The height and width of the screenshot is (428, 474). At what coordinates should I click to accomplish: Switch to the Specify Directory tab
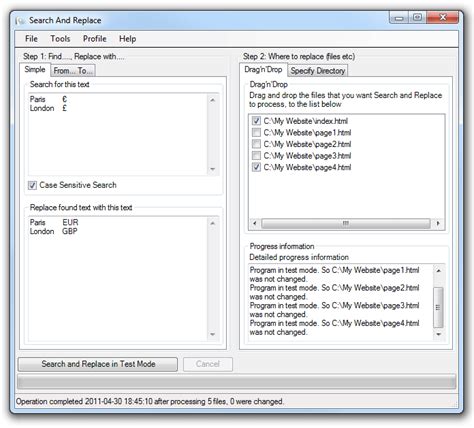click(x=318, y=71)
